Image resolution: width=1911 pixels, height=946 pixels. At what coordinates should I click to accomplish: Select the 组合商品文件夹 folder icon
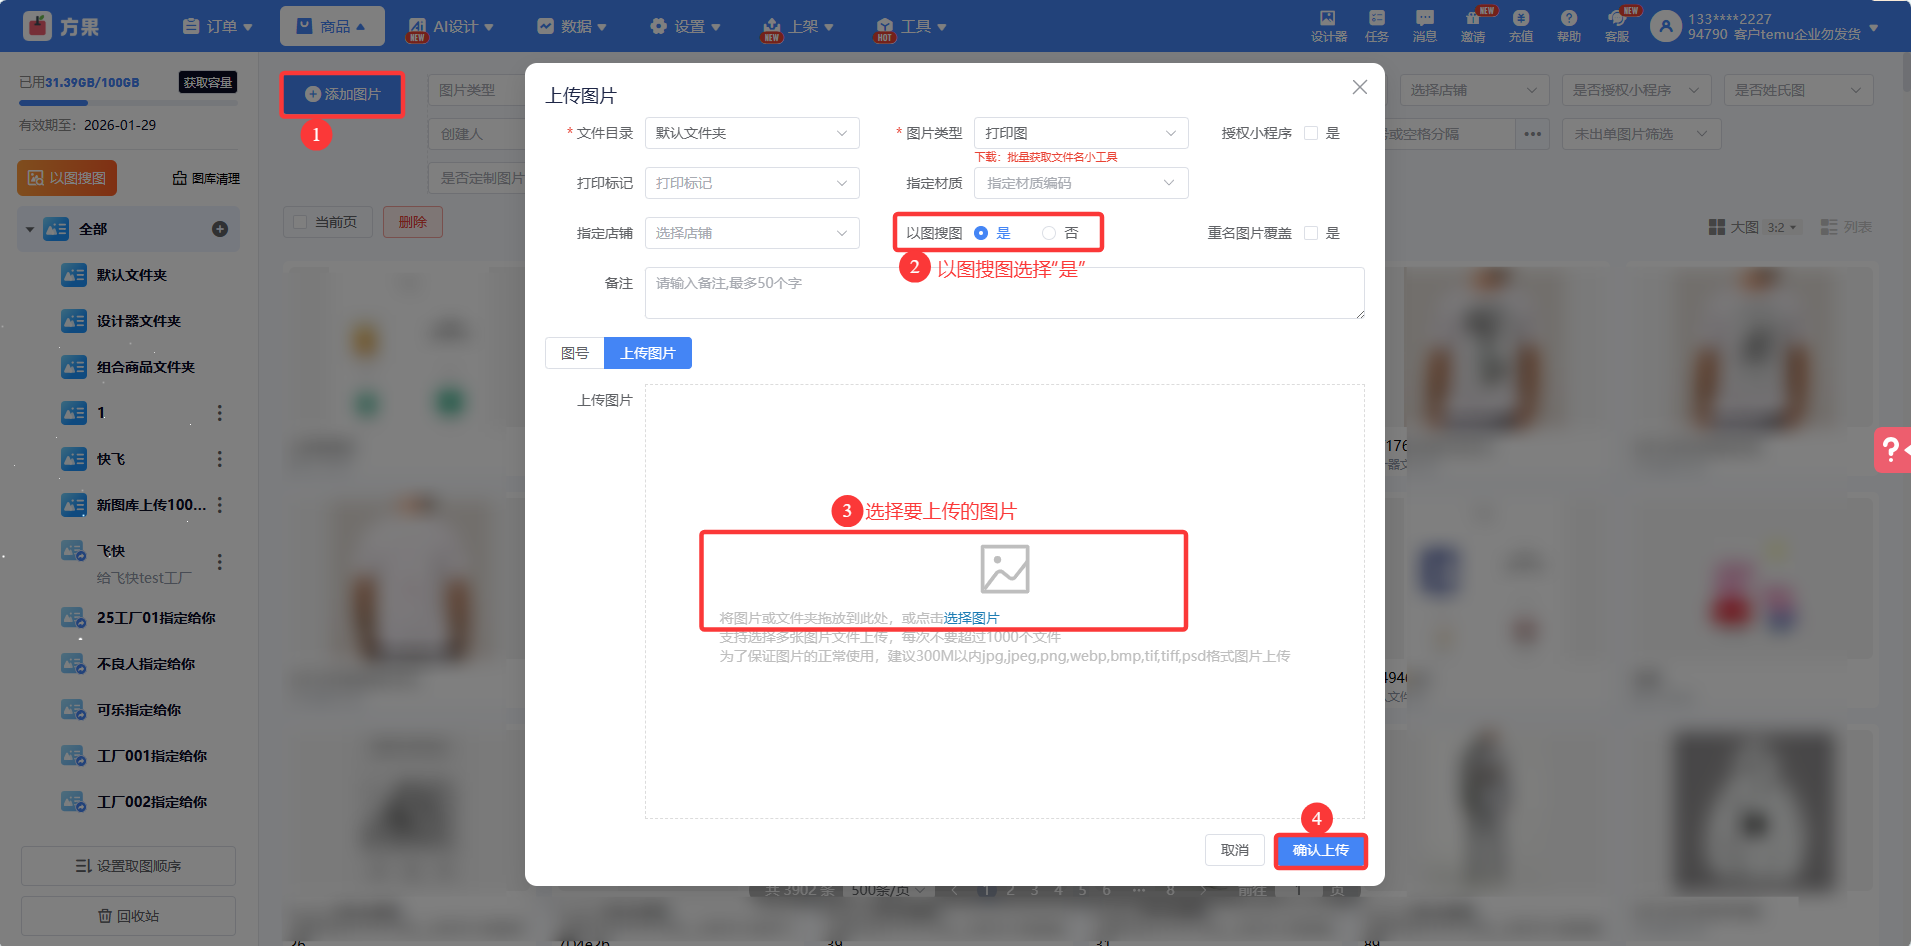point(74,367)
